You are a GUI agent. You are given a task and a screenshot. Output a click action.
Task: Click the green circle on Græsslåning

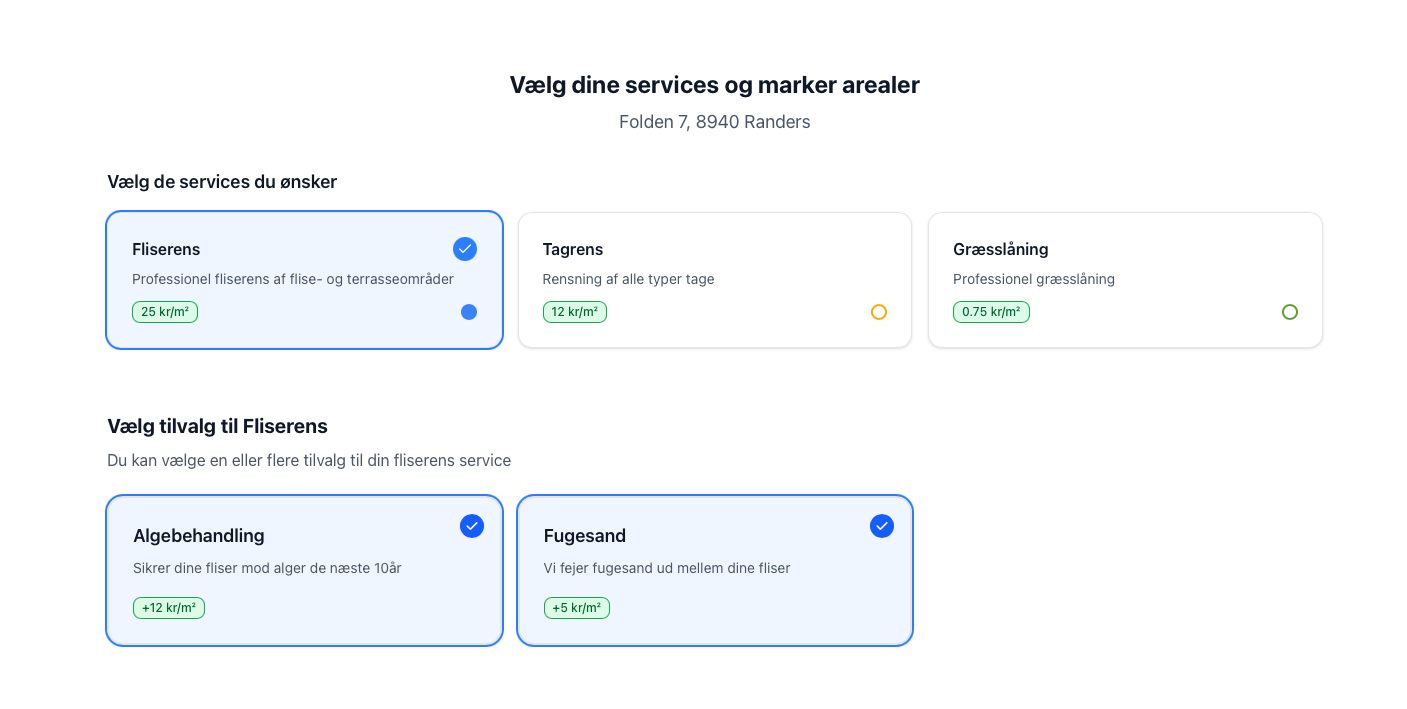[x=1290, y=312]
